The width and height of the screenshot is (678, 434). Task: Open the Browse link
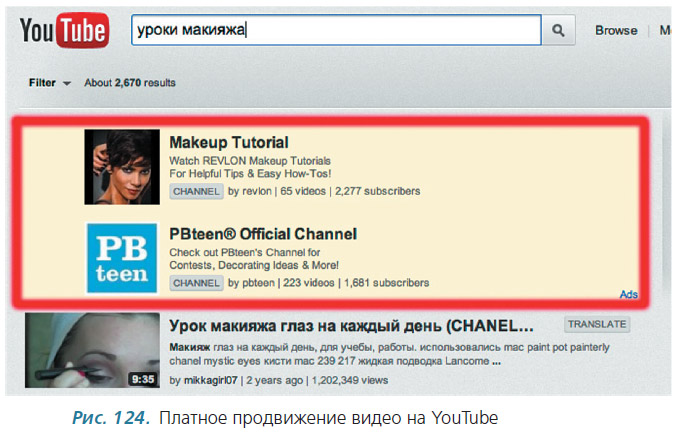pyautogui.click(x=616, y=30)
